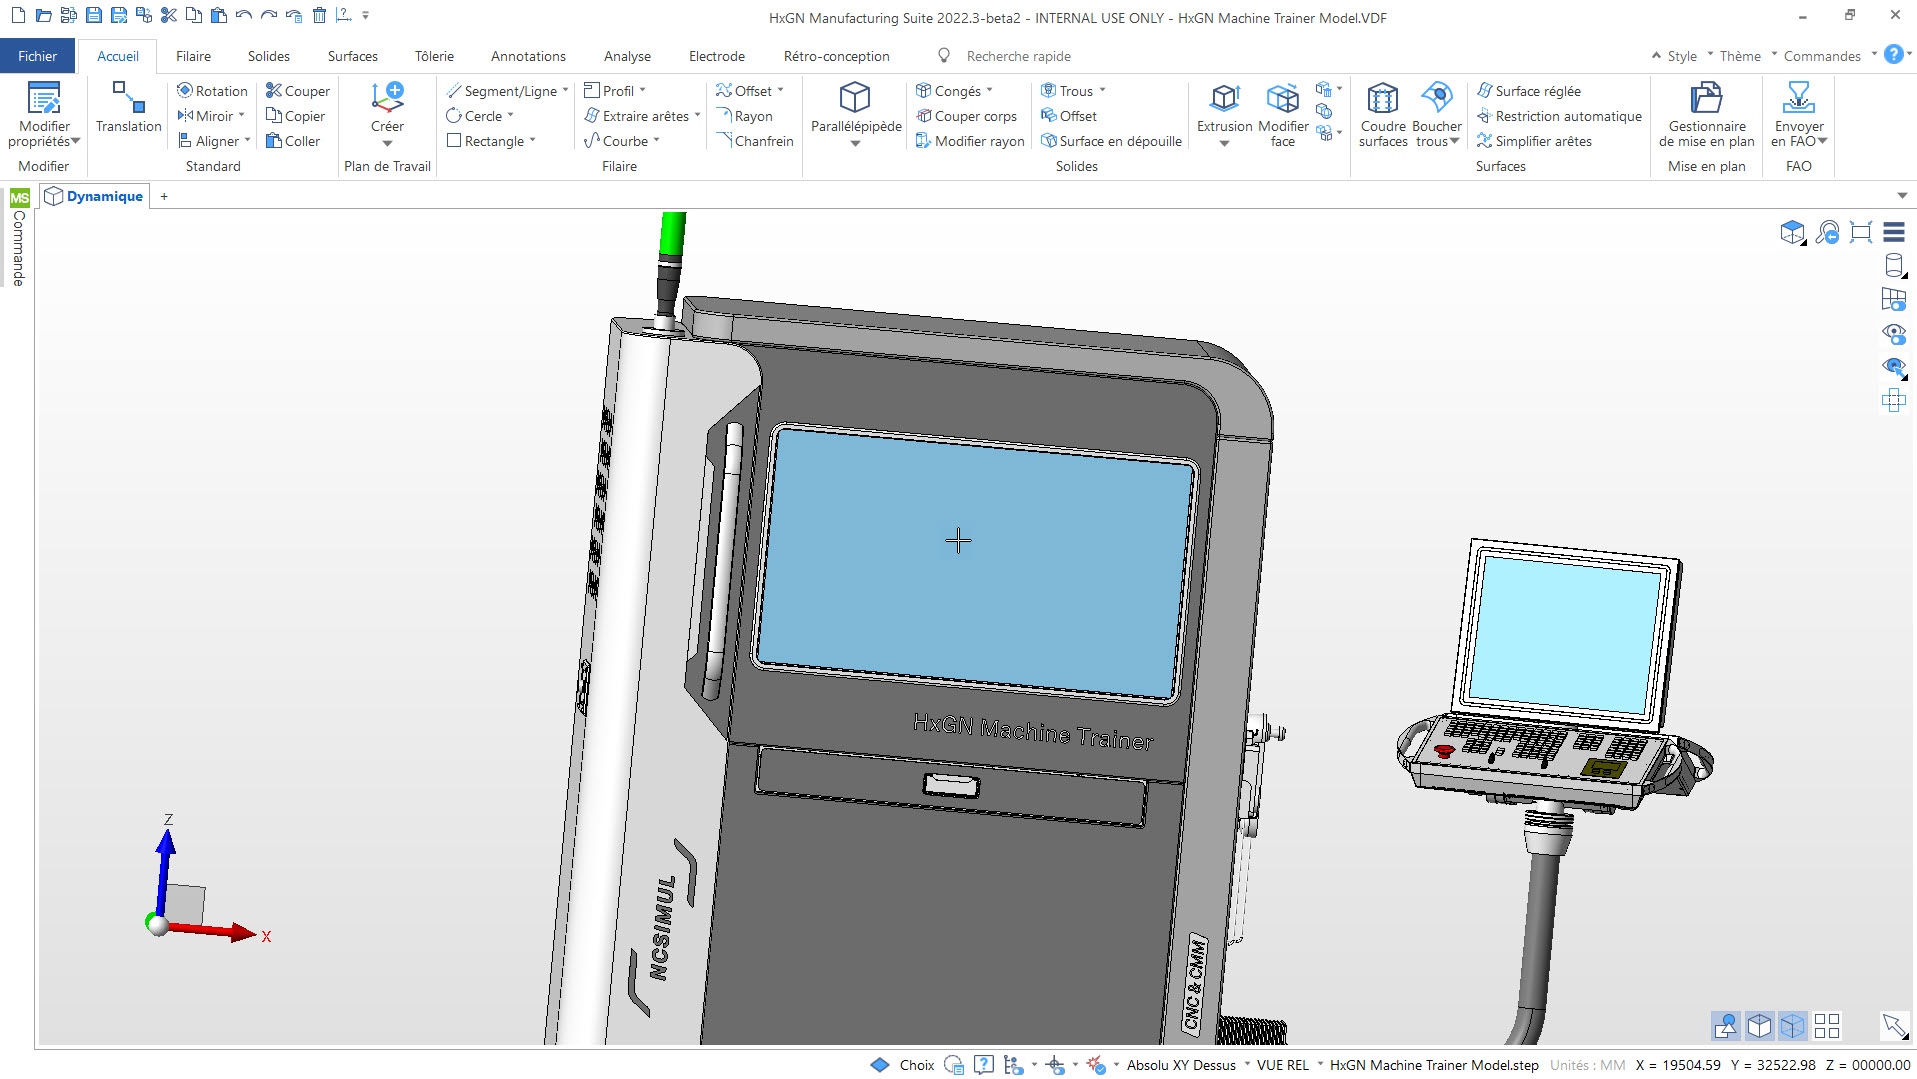Click the Surface réglée button

1529,91
